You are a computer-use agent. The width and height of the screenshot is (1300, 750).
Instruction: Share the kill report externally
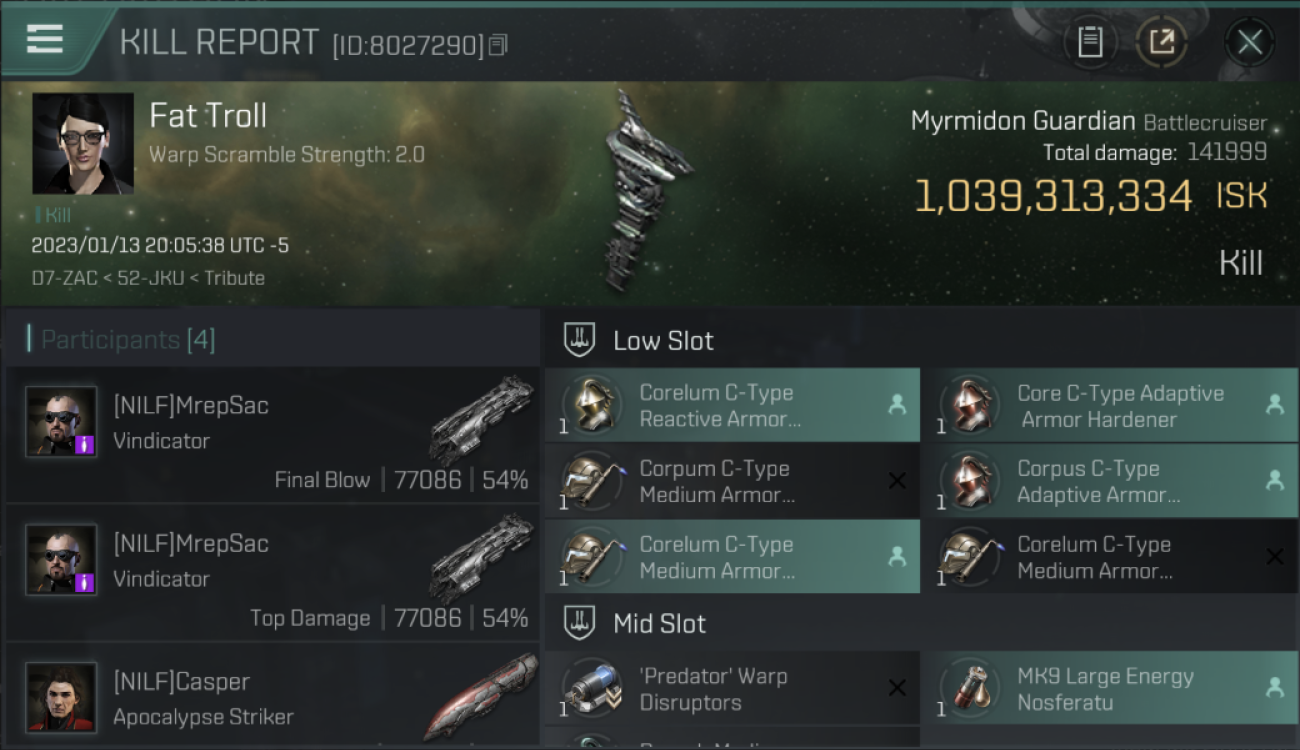coord(1161,42)
